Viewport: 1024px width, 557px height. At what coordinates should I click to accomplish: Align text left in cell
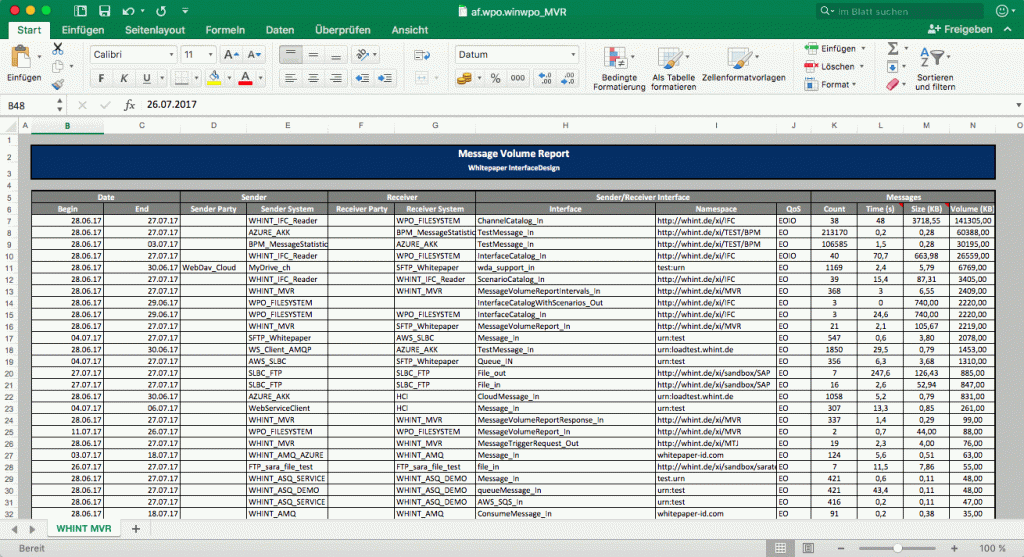[x=291, y=78]
